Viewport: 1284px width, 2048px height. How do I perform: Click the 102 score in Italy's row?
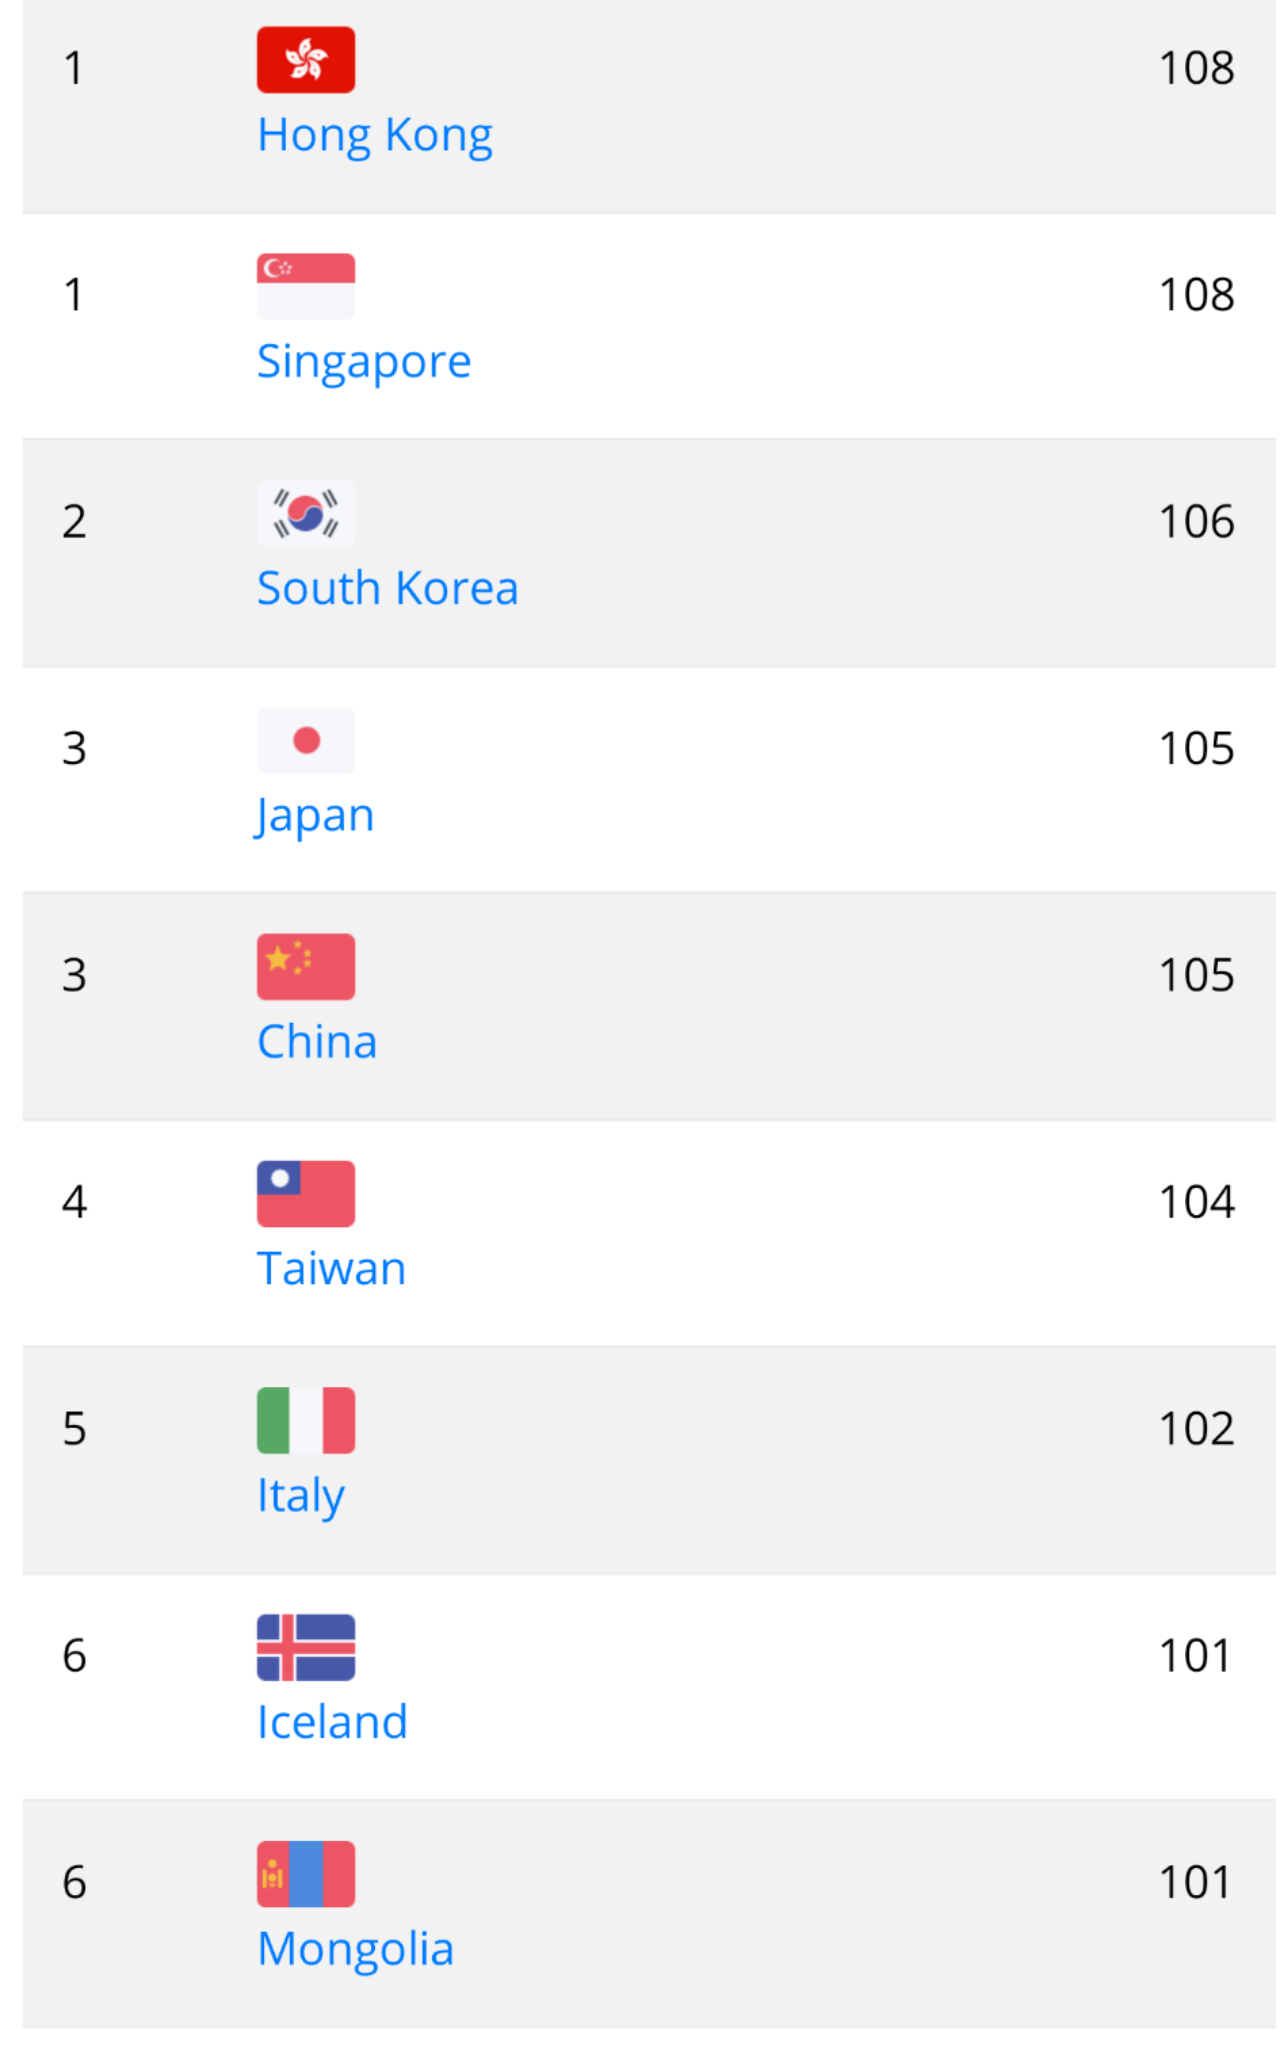pyautogui.click(x=1196, y=1429)
